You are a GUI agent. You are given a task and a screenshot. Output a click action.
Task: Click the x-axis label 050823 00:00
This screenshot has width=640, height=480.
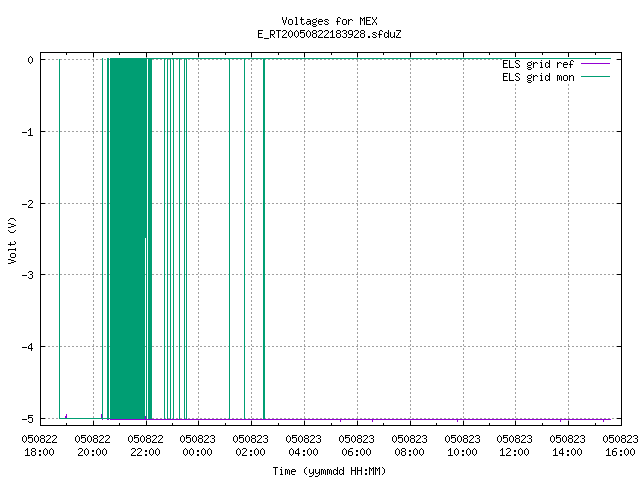[198, 446]
